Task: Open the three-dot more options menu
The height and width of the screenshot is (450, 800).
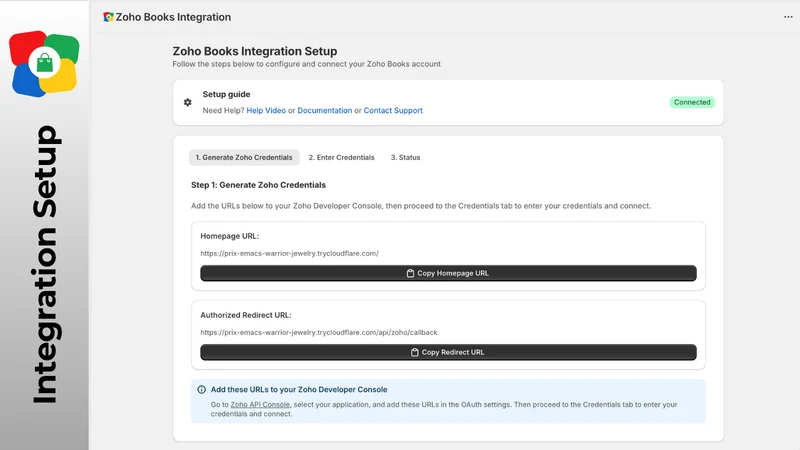Action: (788, 17)
